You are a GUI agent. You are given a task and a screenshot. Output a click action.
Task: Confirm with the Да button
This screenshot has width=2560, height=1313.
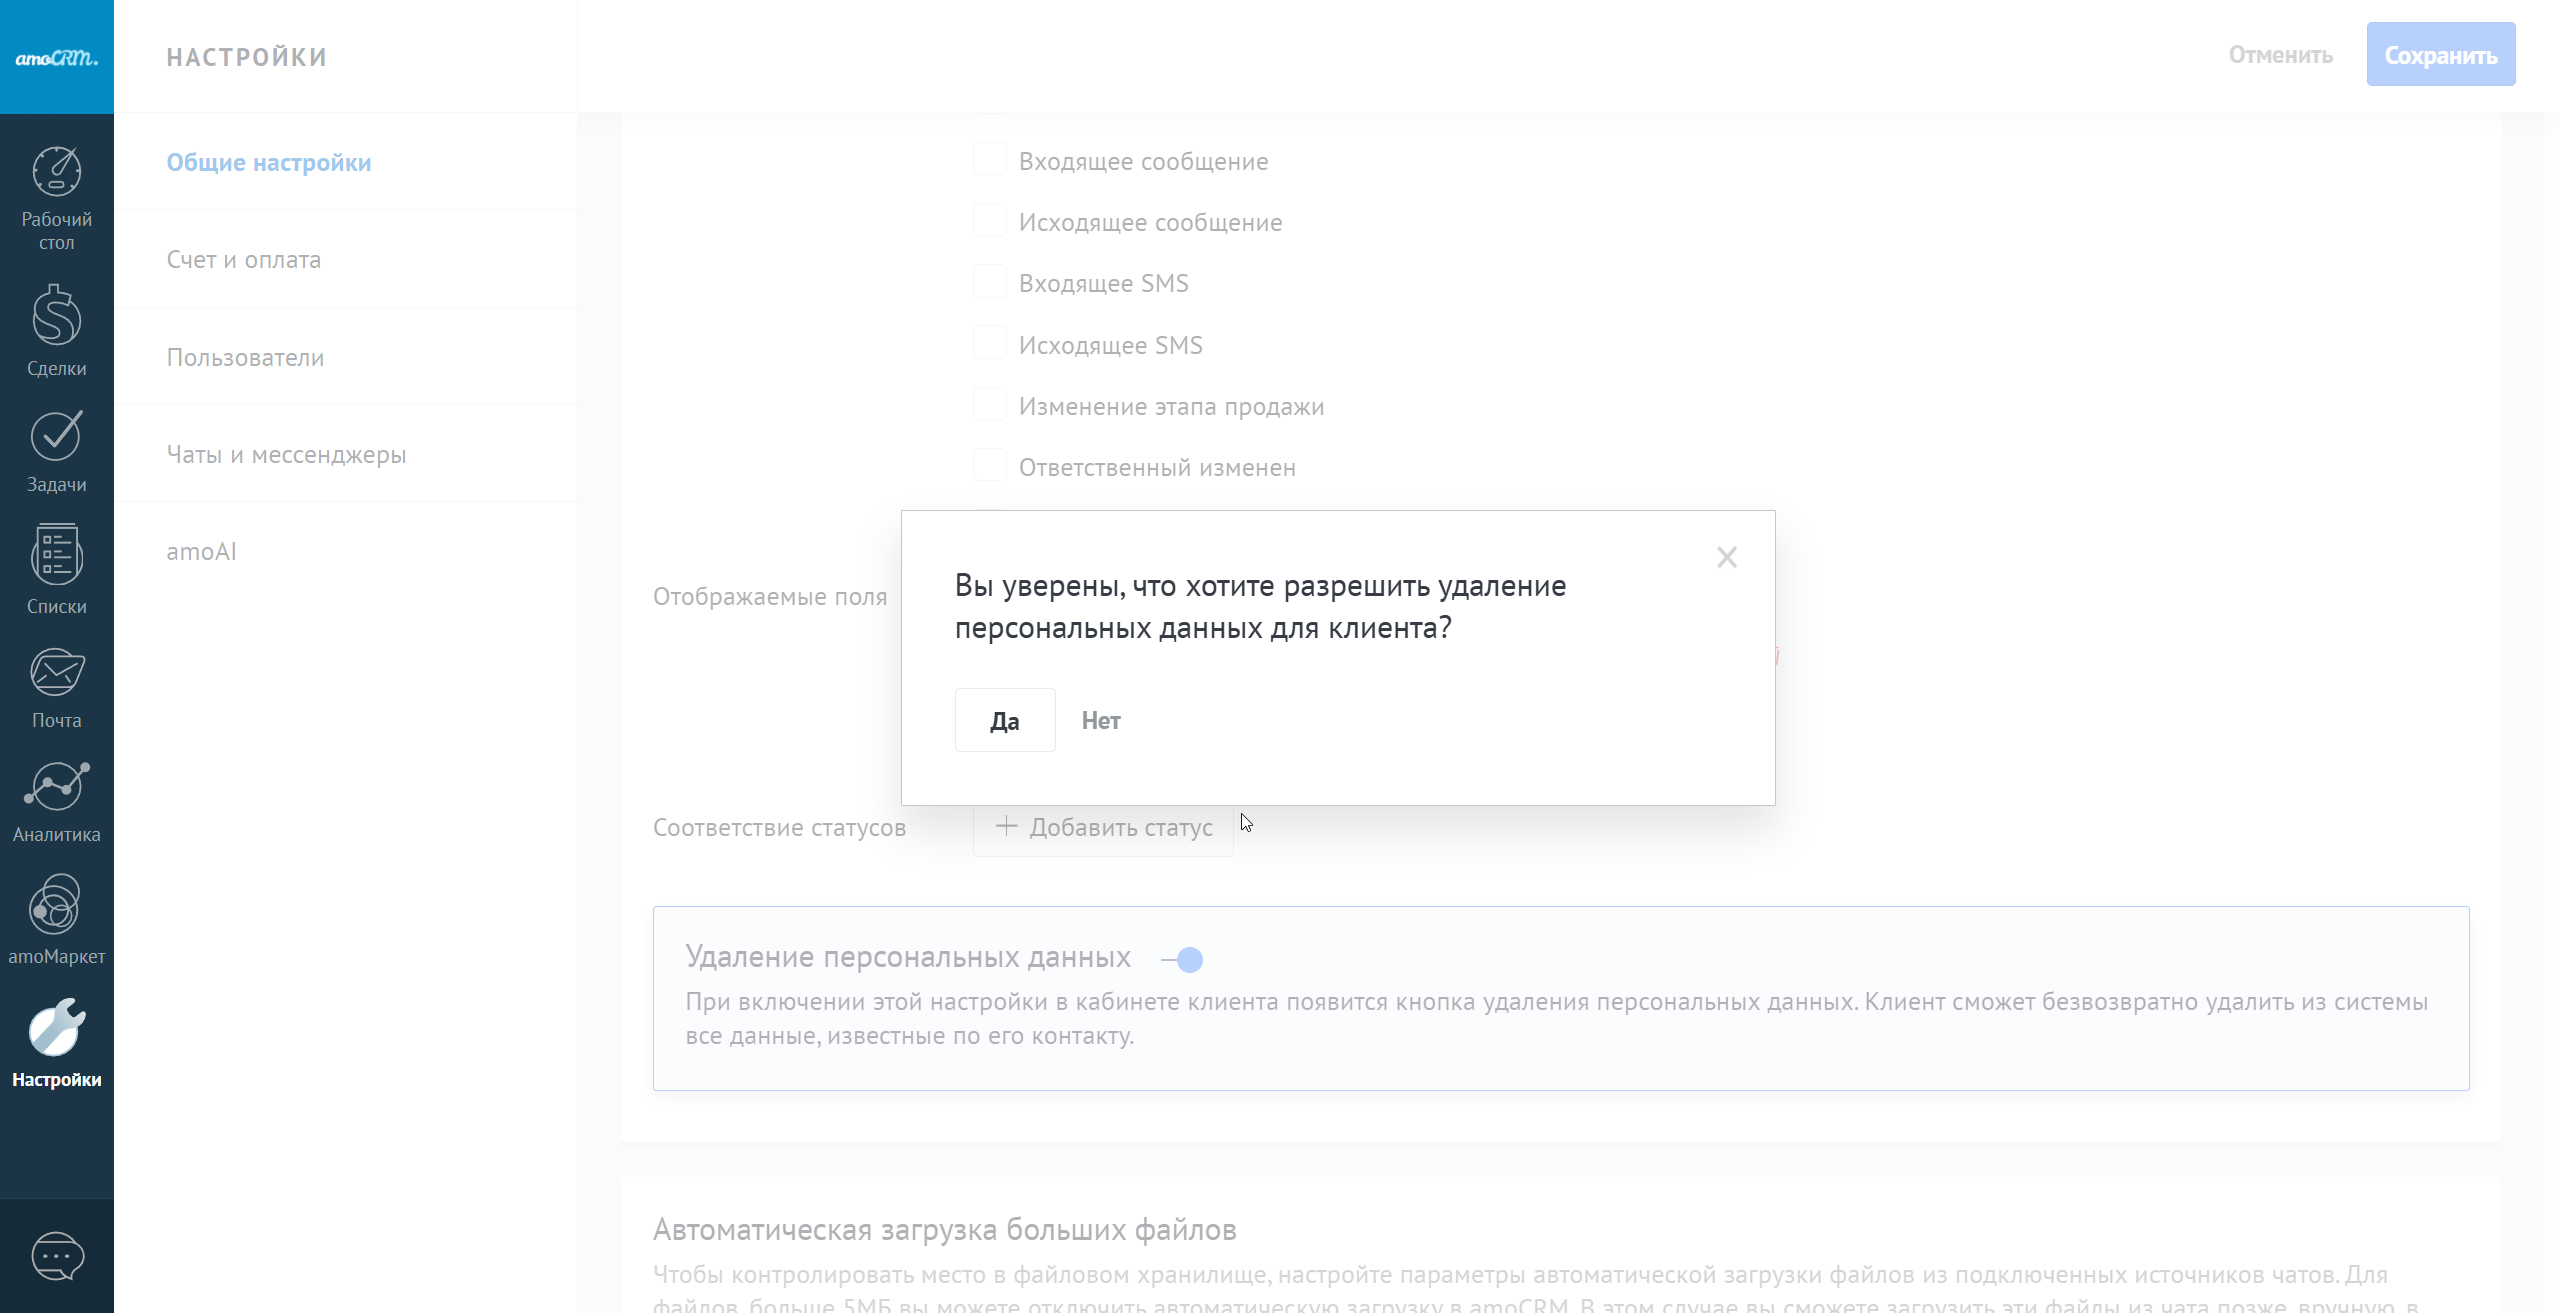tap(1004, 721)
